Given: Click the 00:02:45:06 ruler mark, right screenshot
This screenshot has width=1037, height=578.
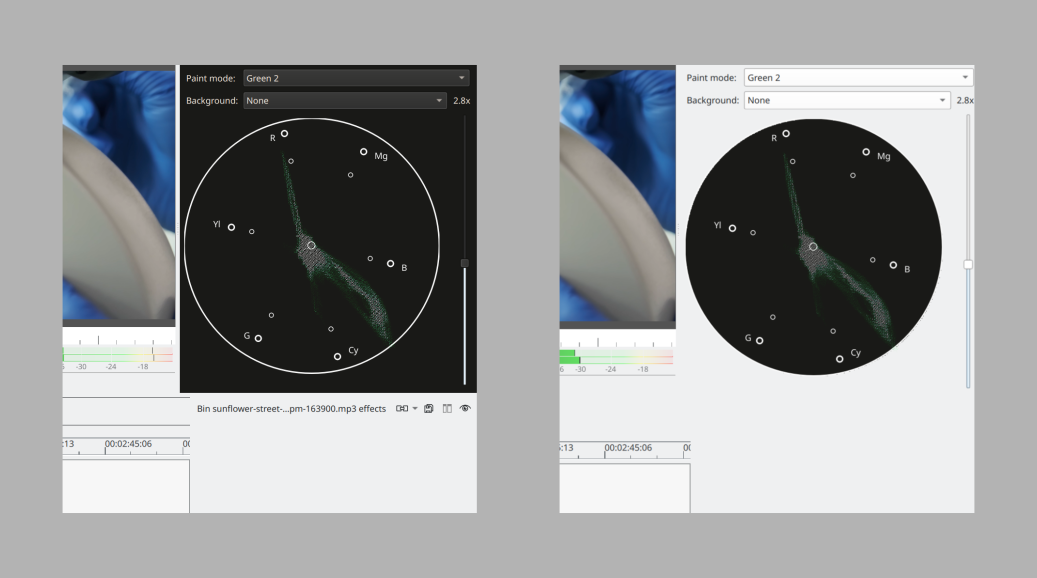Looking at the screenshot, I should [x=627, y=447].
